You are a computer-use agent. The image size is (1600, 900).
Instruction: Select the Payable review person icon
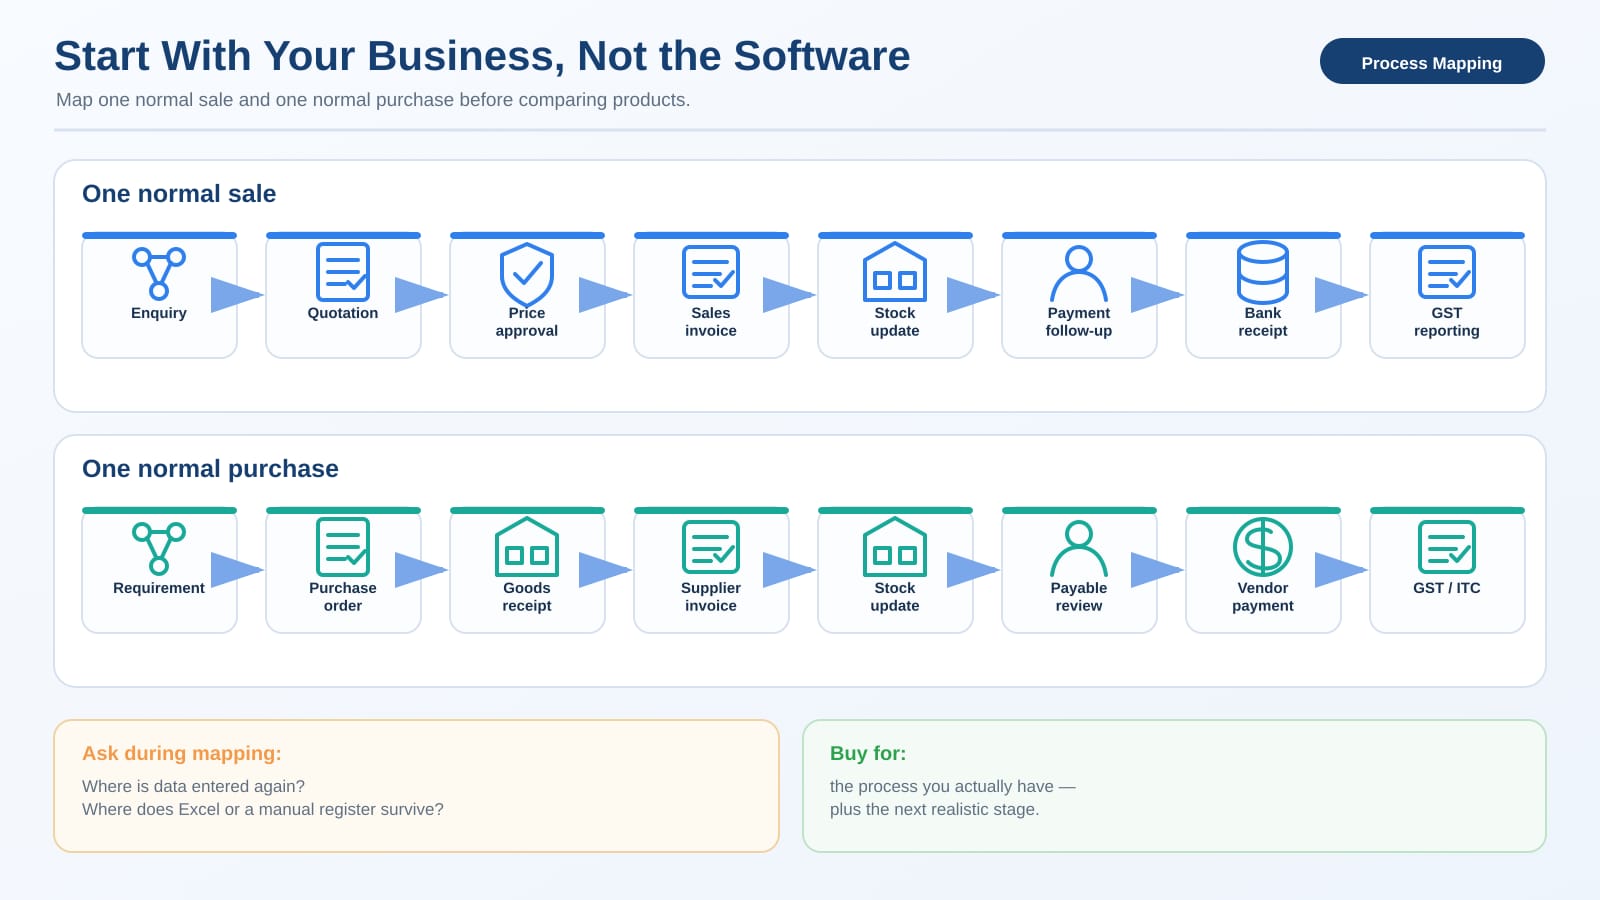click(1079, 548)
